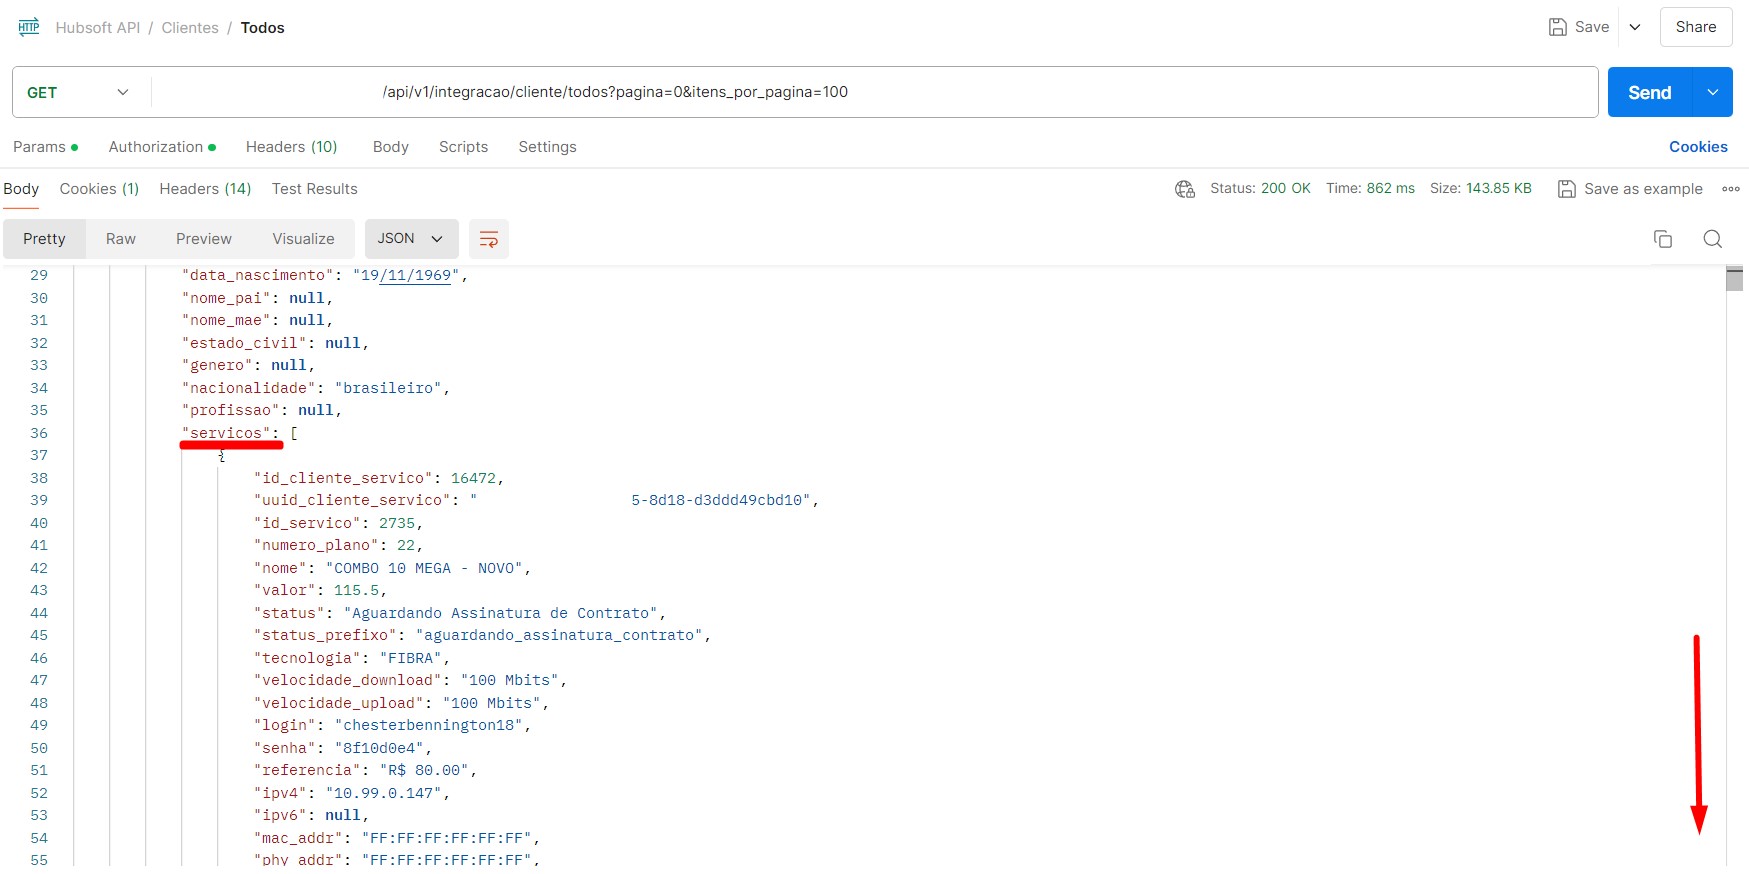The width and height of the screenshot is (1749, 874).
Task: Open the Send options dropdown arrow
Action: click(1712, 92)
